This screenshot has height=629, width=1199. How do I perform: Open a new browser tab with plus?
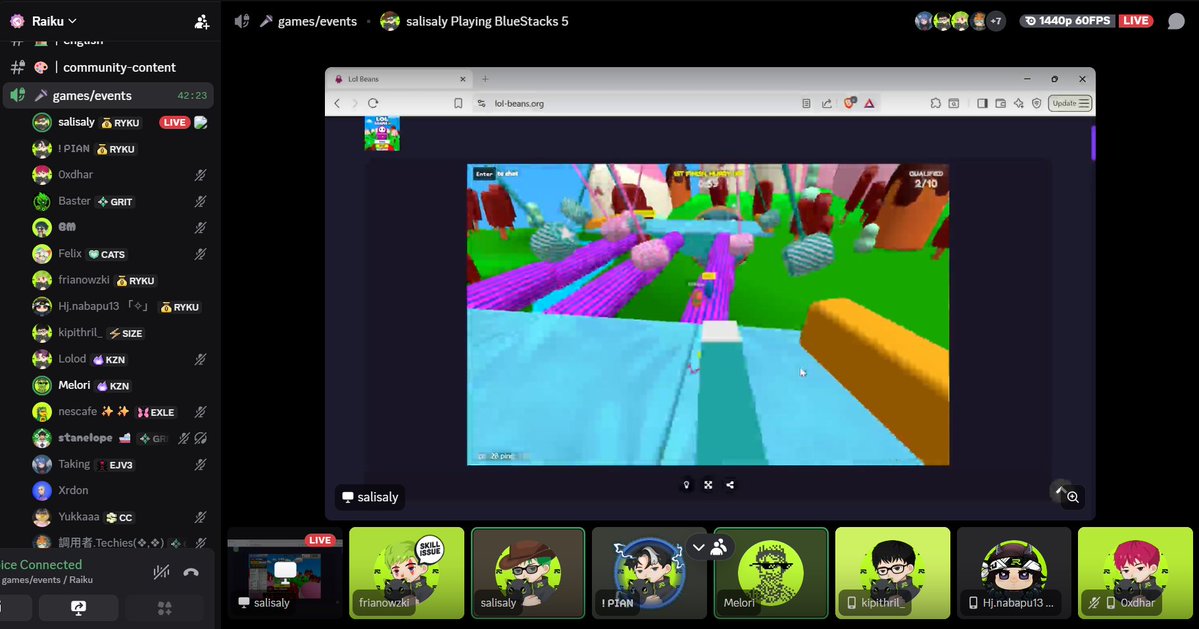(x=485, y=79)
